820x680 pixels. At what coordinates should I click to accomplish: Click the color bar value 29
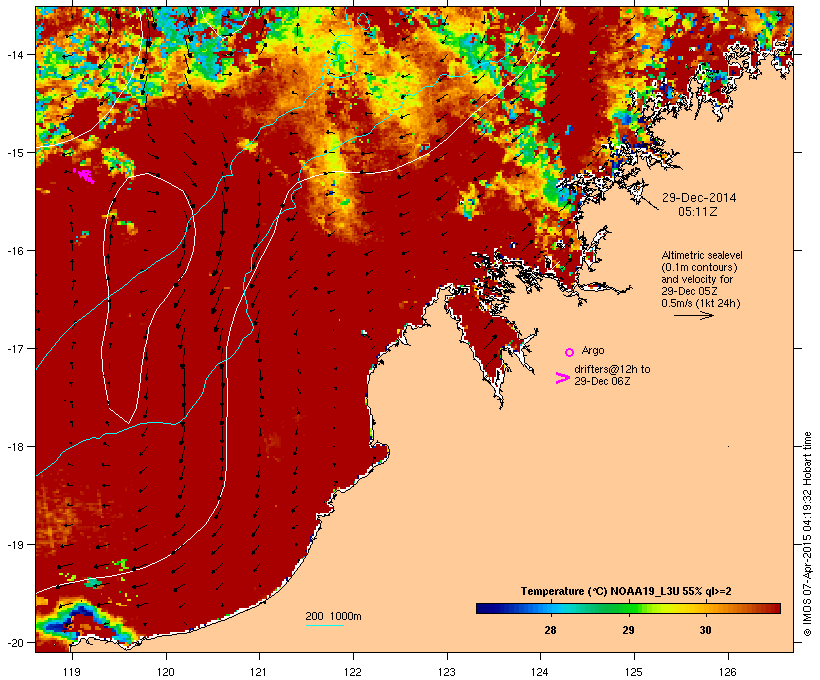point(628,630)
